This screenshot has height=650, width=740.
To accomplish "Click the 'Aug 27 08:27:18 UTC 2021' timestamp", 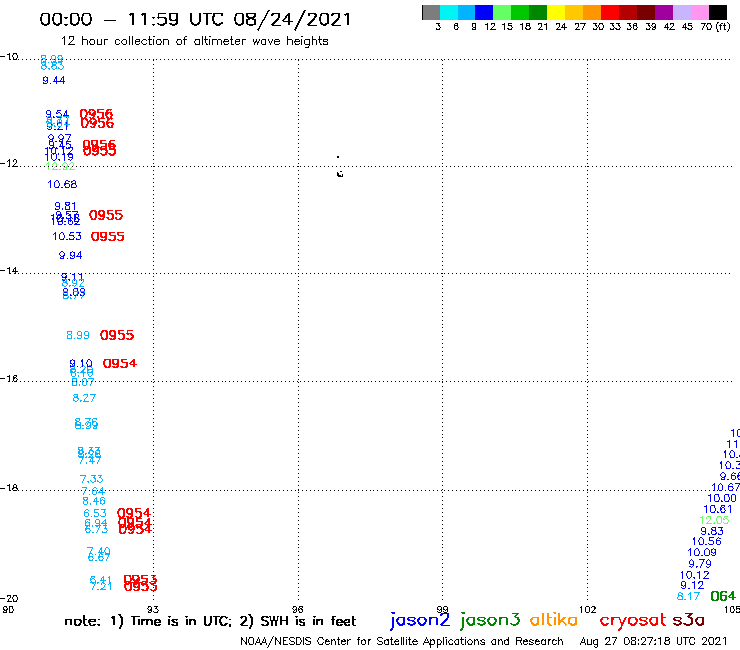I will click(654, 642).
